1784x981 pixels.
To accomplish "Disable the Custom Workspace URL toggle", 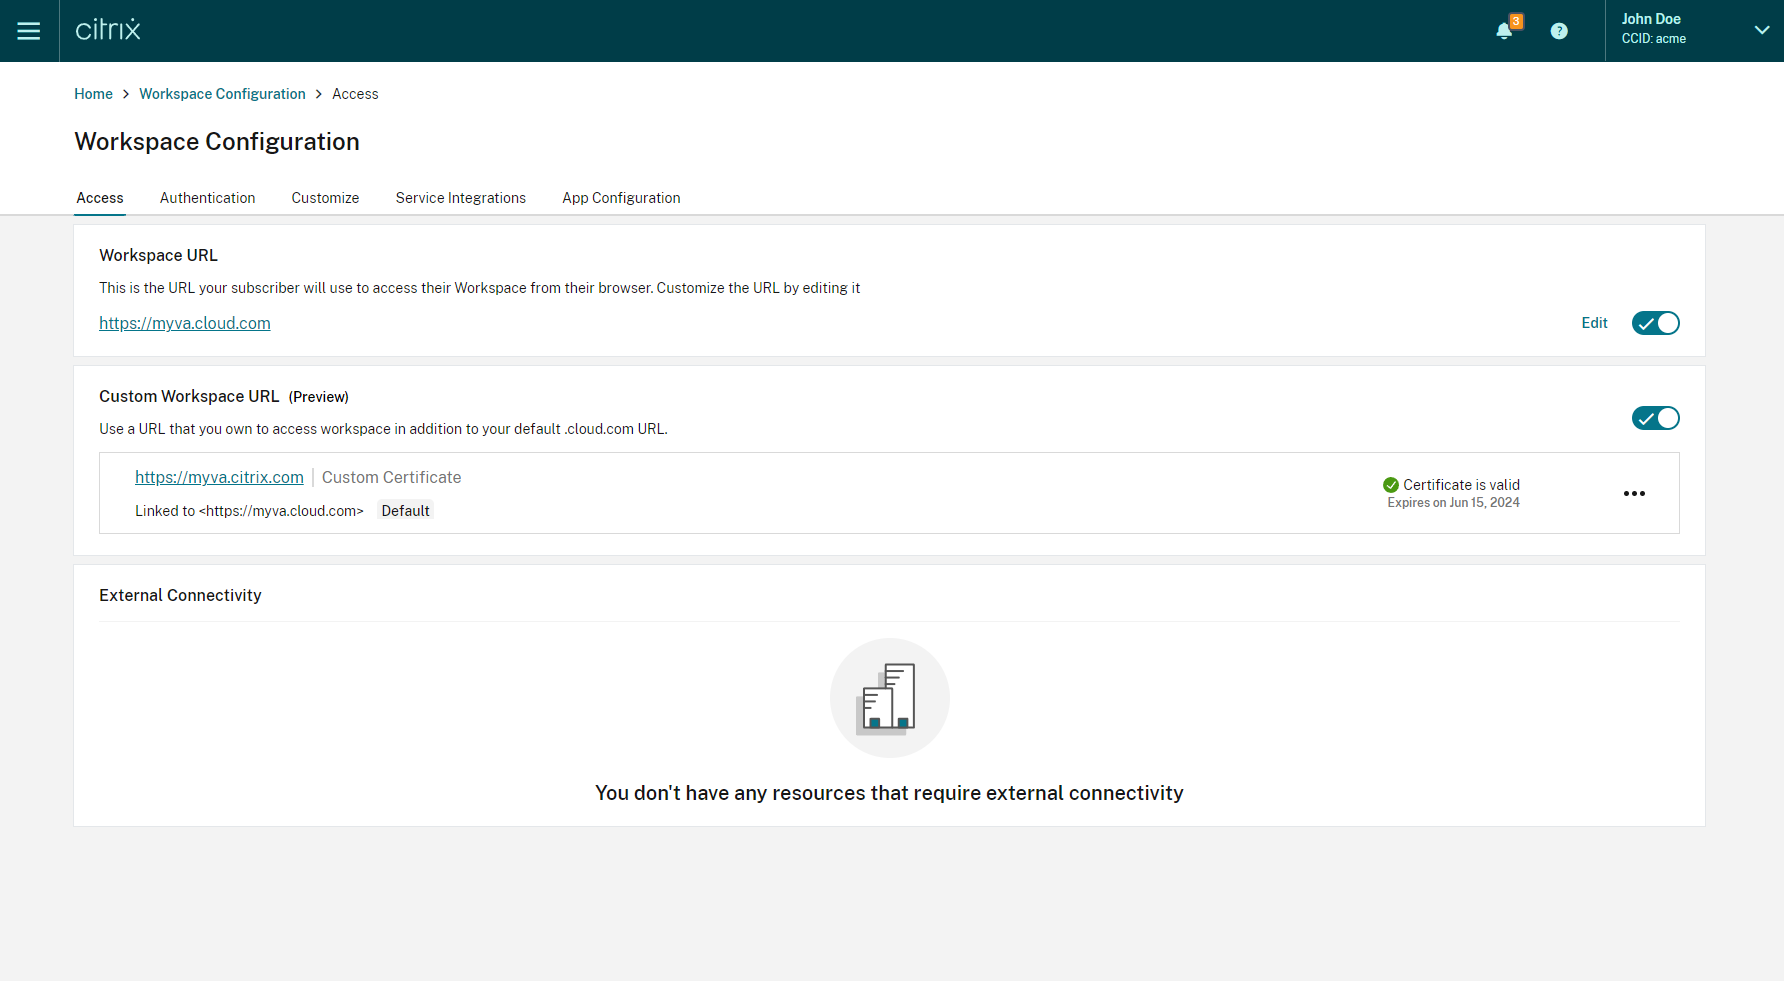I will pos(1655,418).
